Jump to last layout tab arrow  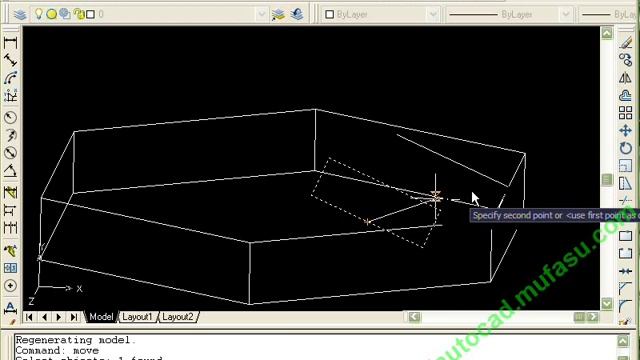73,317
